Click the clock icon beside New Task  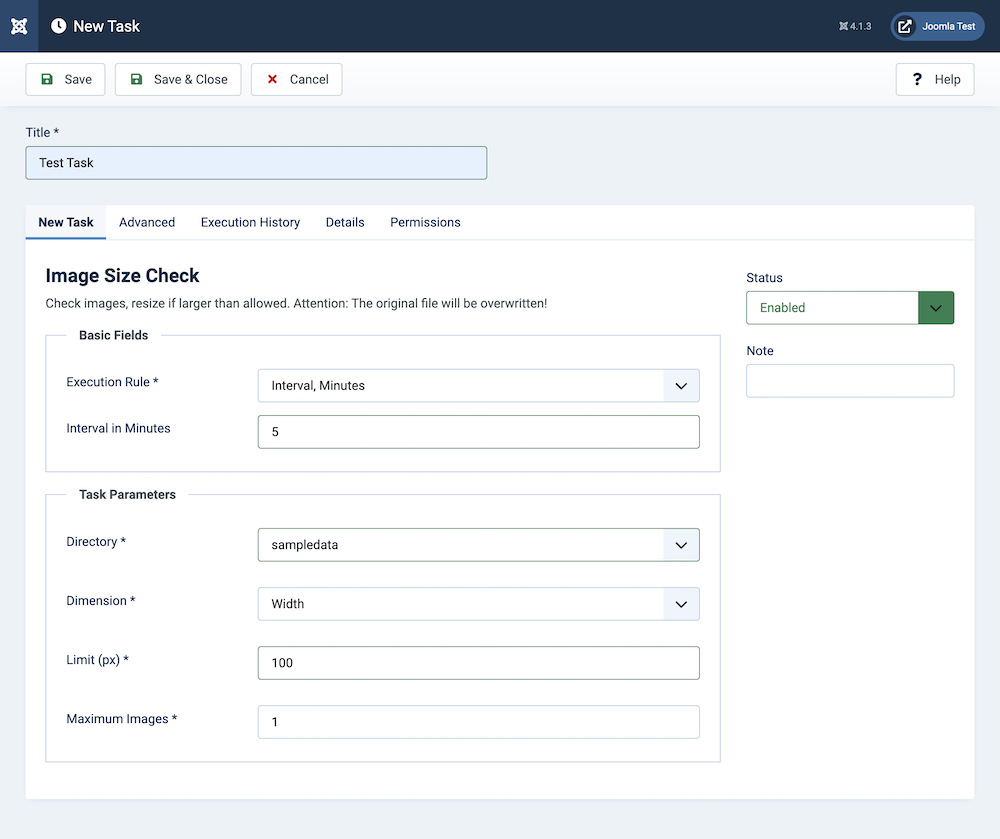pyautogui.click(x=59, y=26)
